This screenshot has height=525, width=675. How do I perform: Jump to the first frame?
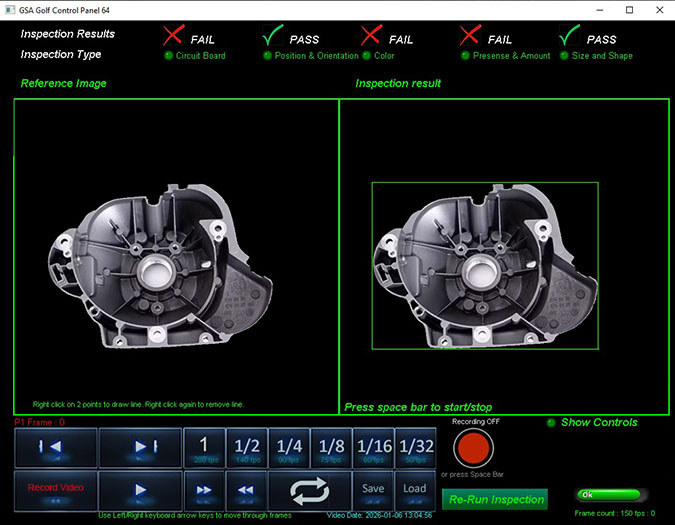pyautogui.click(x=56, y=447)
